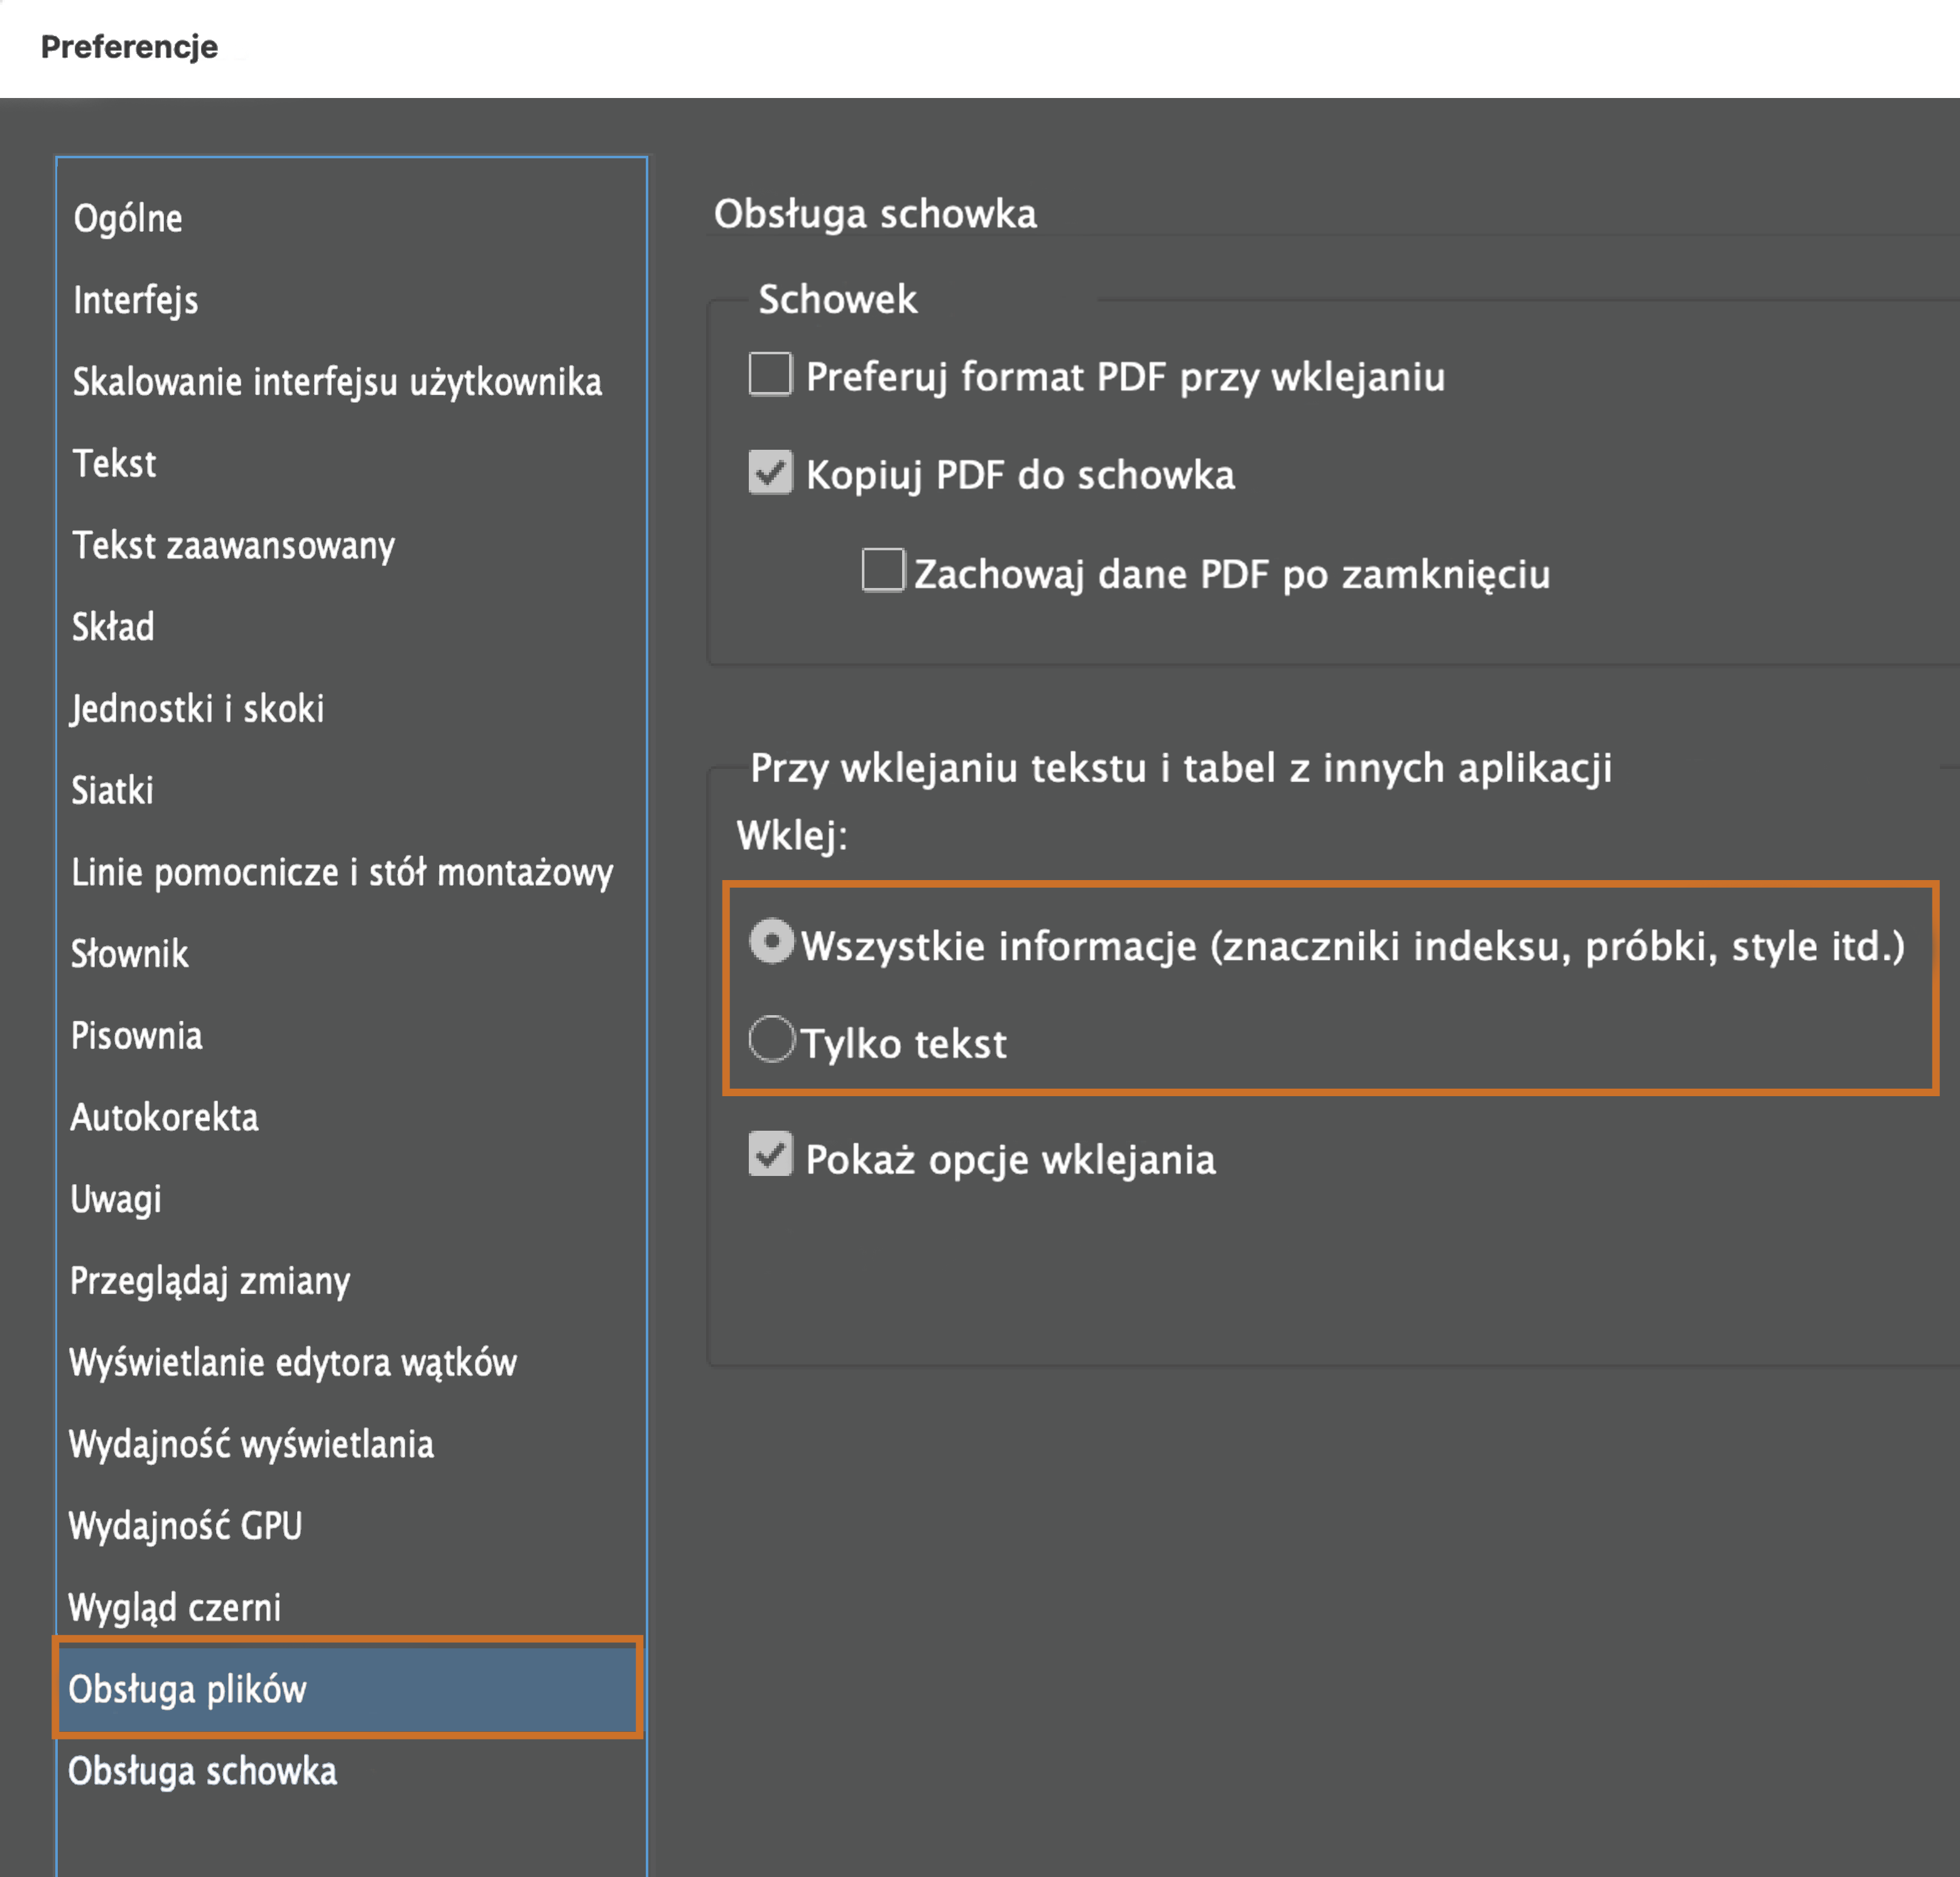This screenshot has width=1960, height=1877.
Task: Switch to Interfejs preferences
Action: pos(136,300)
